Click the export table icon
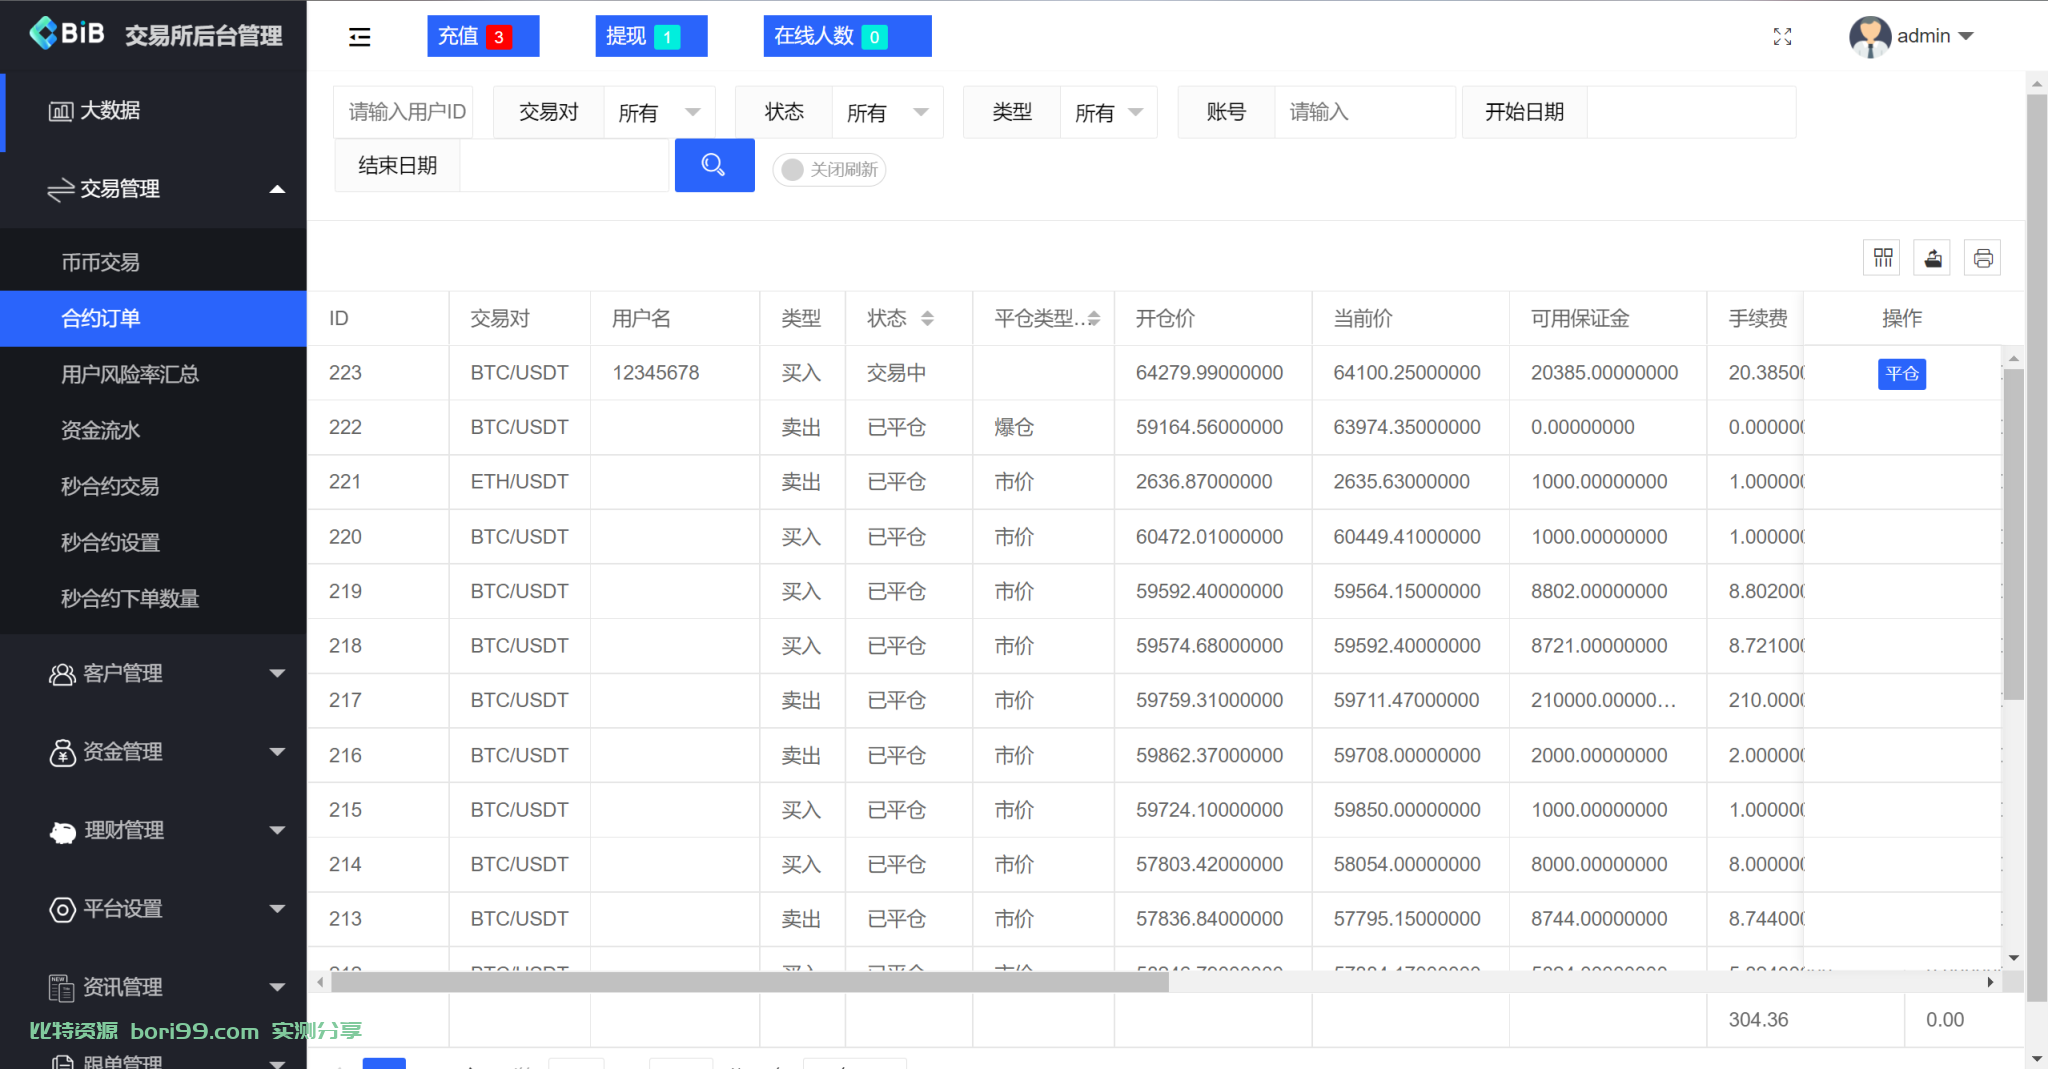This screenshot has width=2048, height=1069. [x=1933, y=258]
